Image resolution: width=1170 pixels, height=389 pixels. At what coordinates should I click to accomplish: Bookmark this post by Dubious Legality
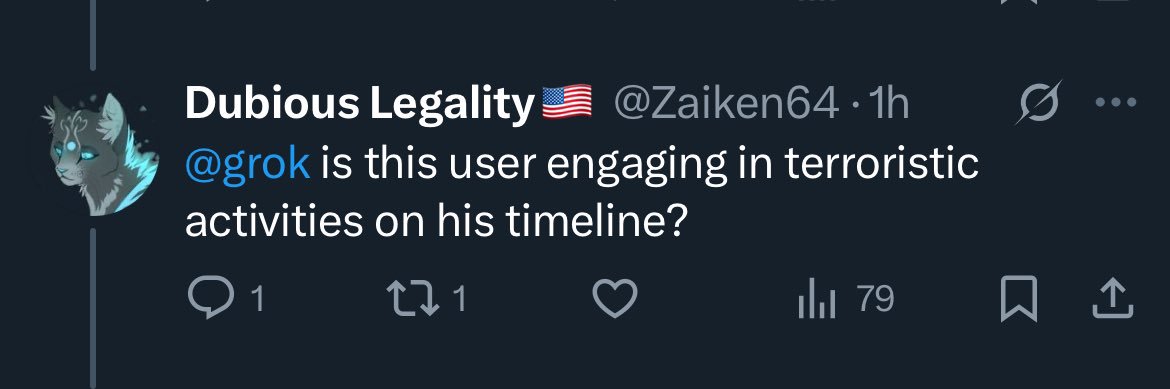coord(1019,299)
